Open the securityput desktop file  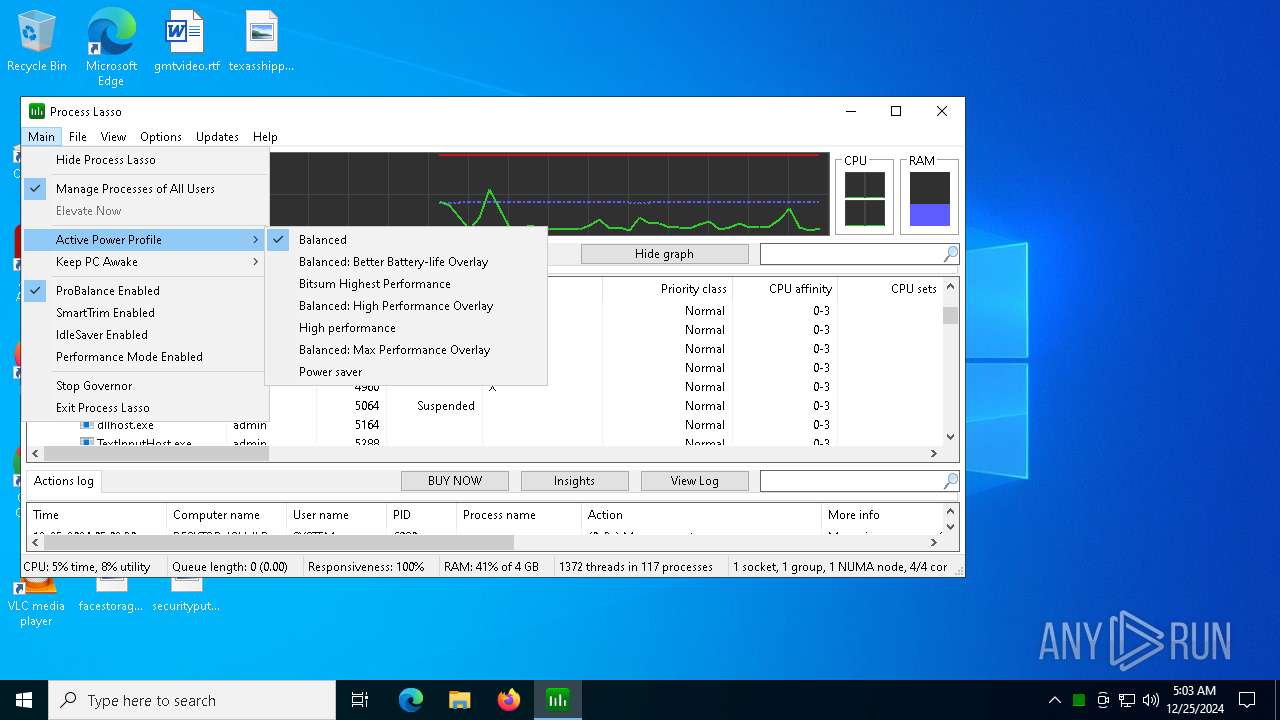pos(186,597)
